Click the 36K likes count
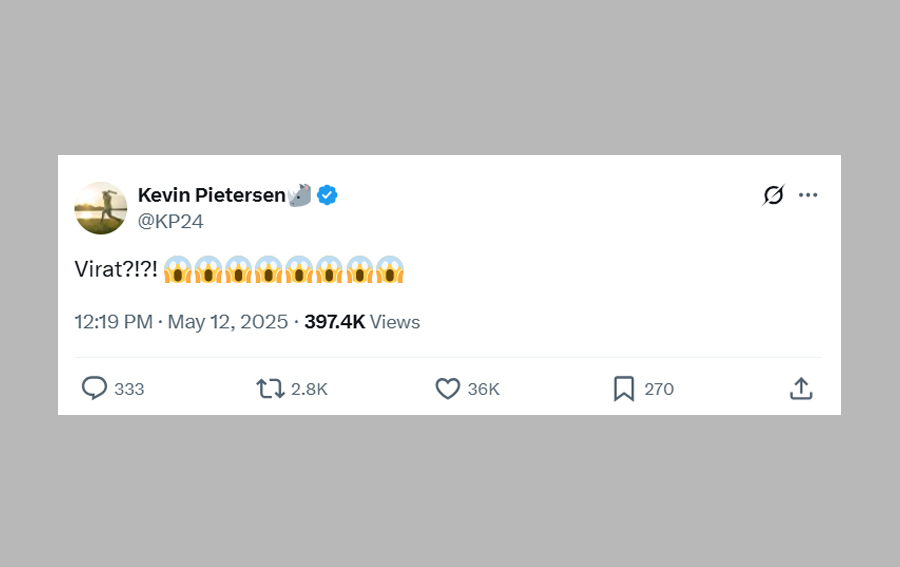900x567 pixels. point(483,389)
